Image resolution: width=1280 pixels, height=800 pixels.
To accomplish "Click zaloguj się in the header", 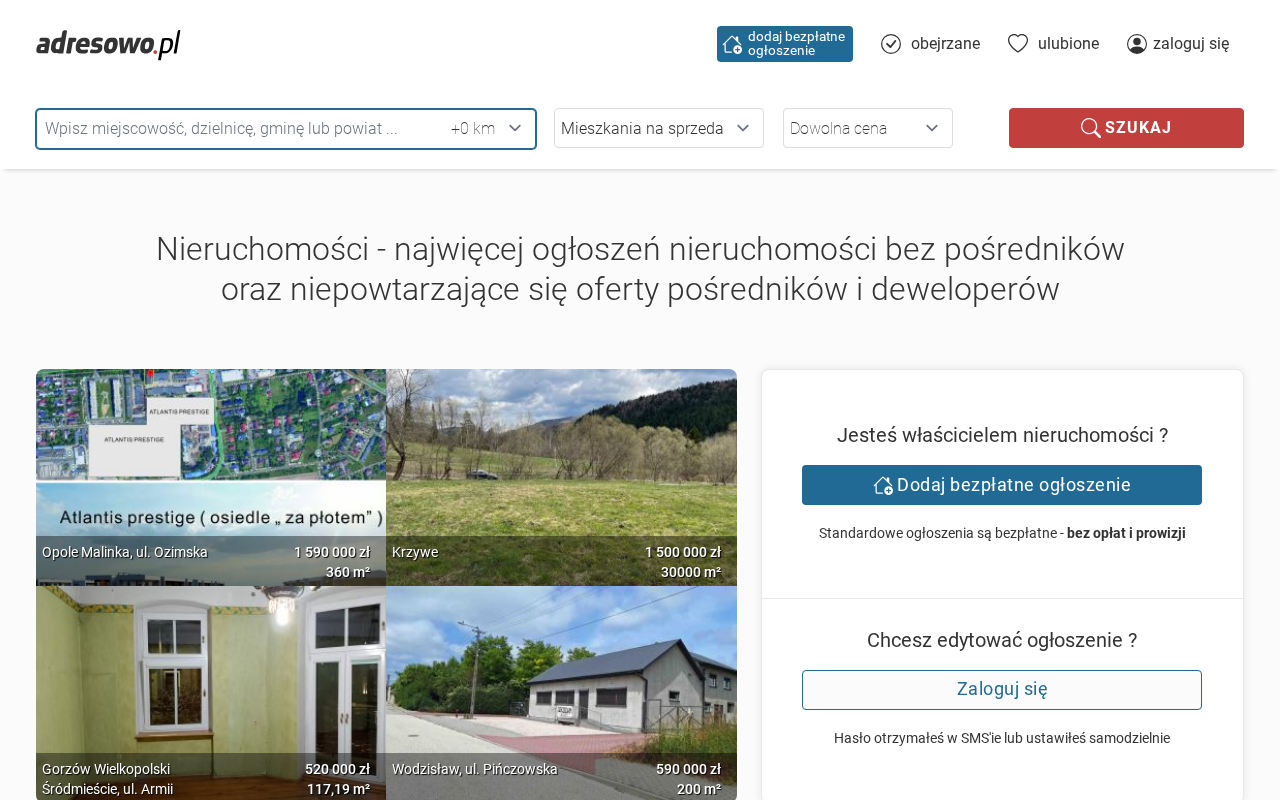I will click(x=1191, y=44).
